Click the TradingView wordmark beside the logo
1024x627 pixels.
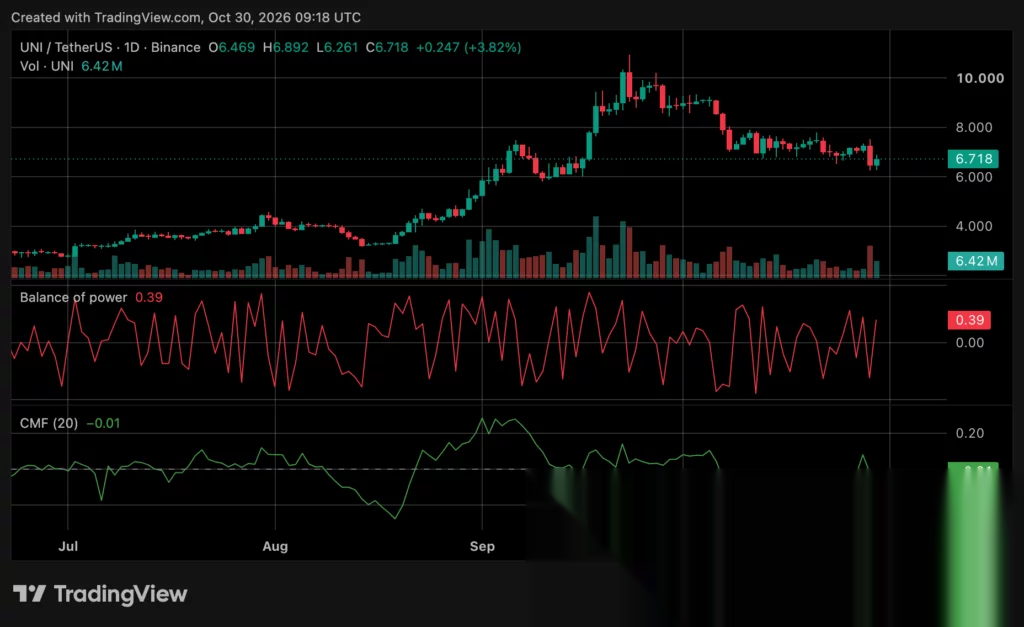(121, 594)
